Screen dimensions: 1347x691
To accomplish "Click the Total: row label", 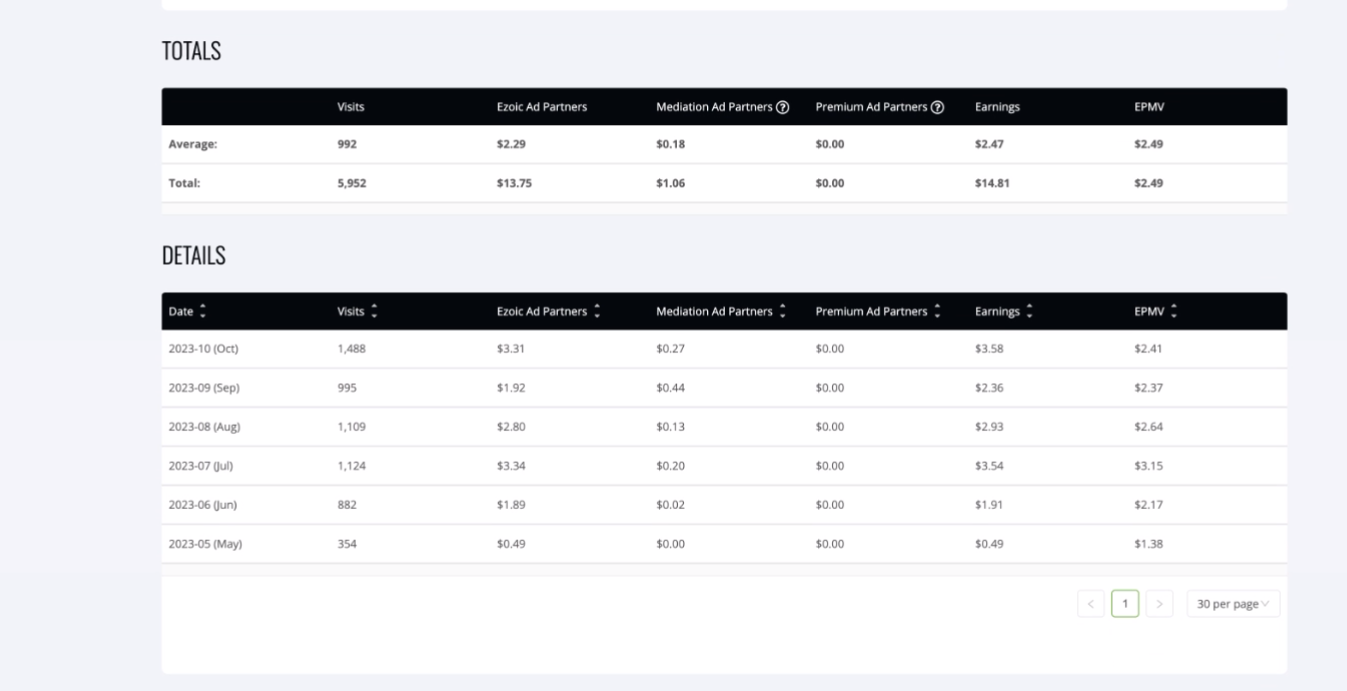I will [184, 183].
